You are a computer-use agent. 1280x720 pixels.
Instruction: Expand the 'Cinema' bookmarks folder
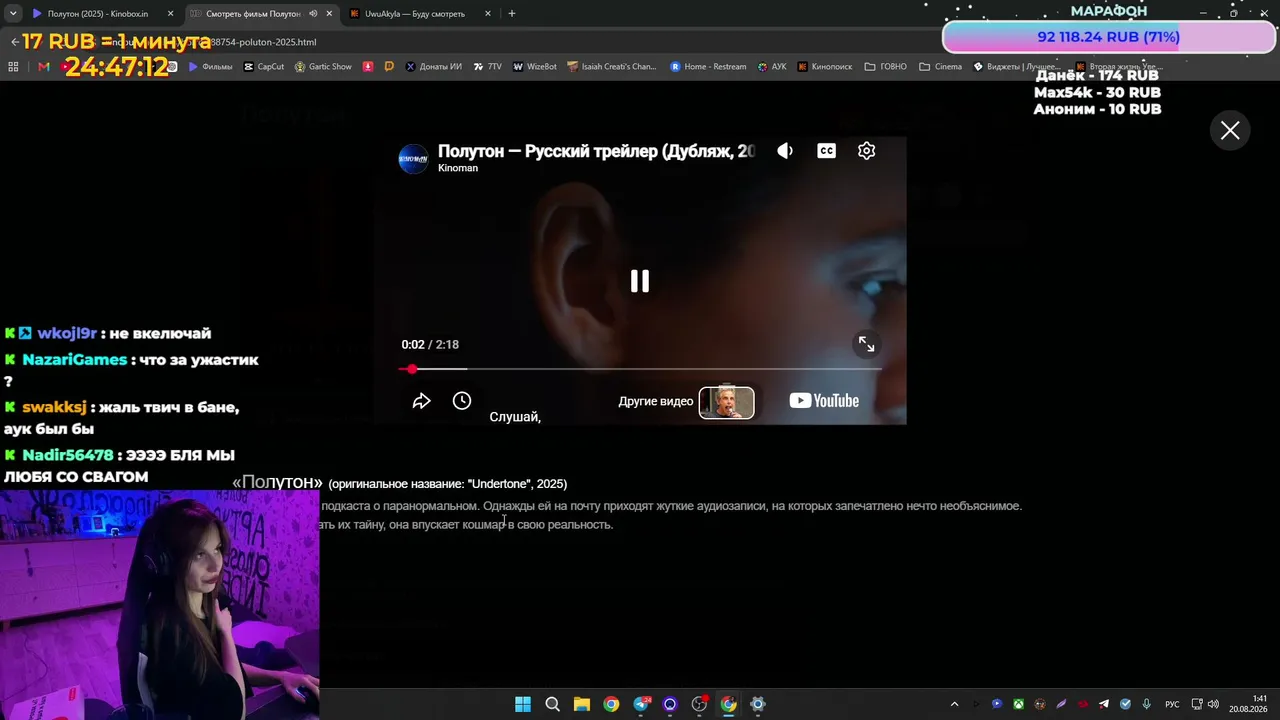coord(940,67)
